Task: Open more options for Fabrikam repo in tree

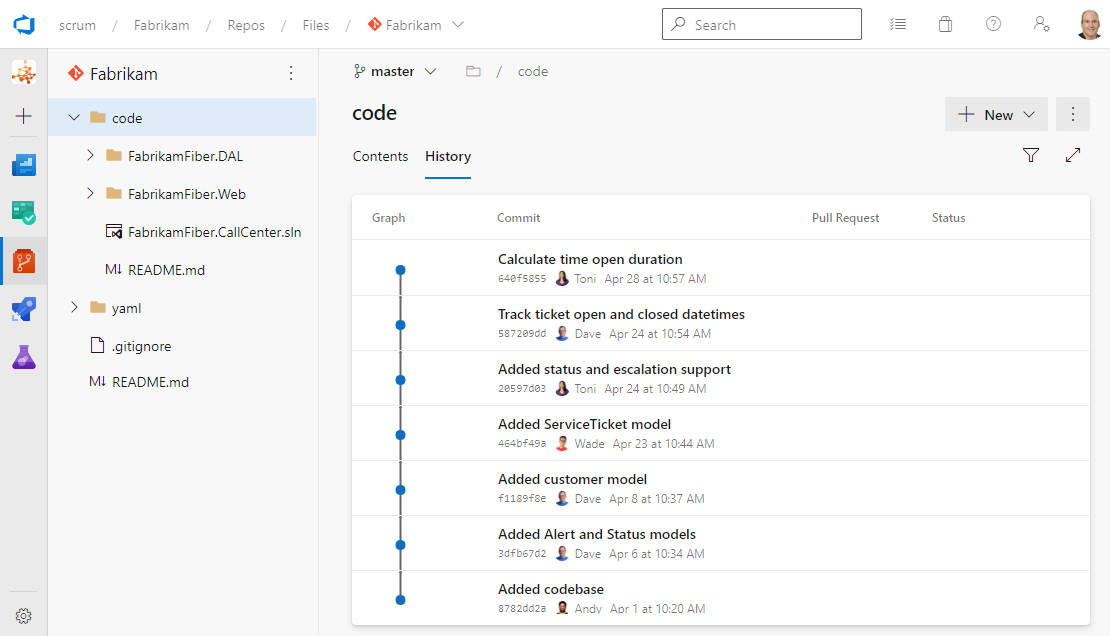Action: coord(291,74)
